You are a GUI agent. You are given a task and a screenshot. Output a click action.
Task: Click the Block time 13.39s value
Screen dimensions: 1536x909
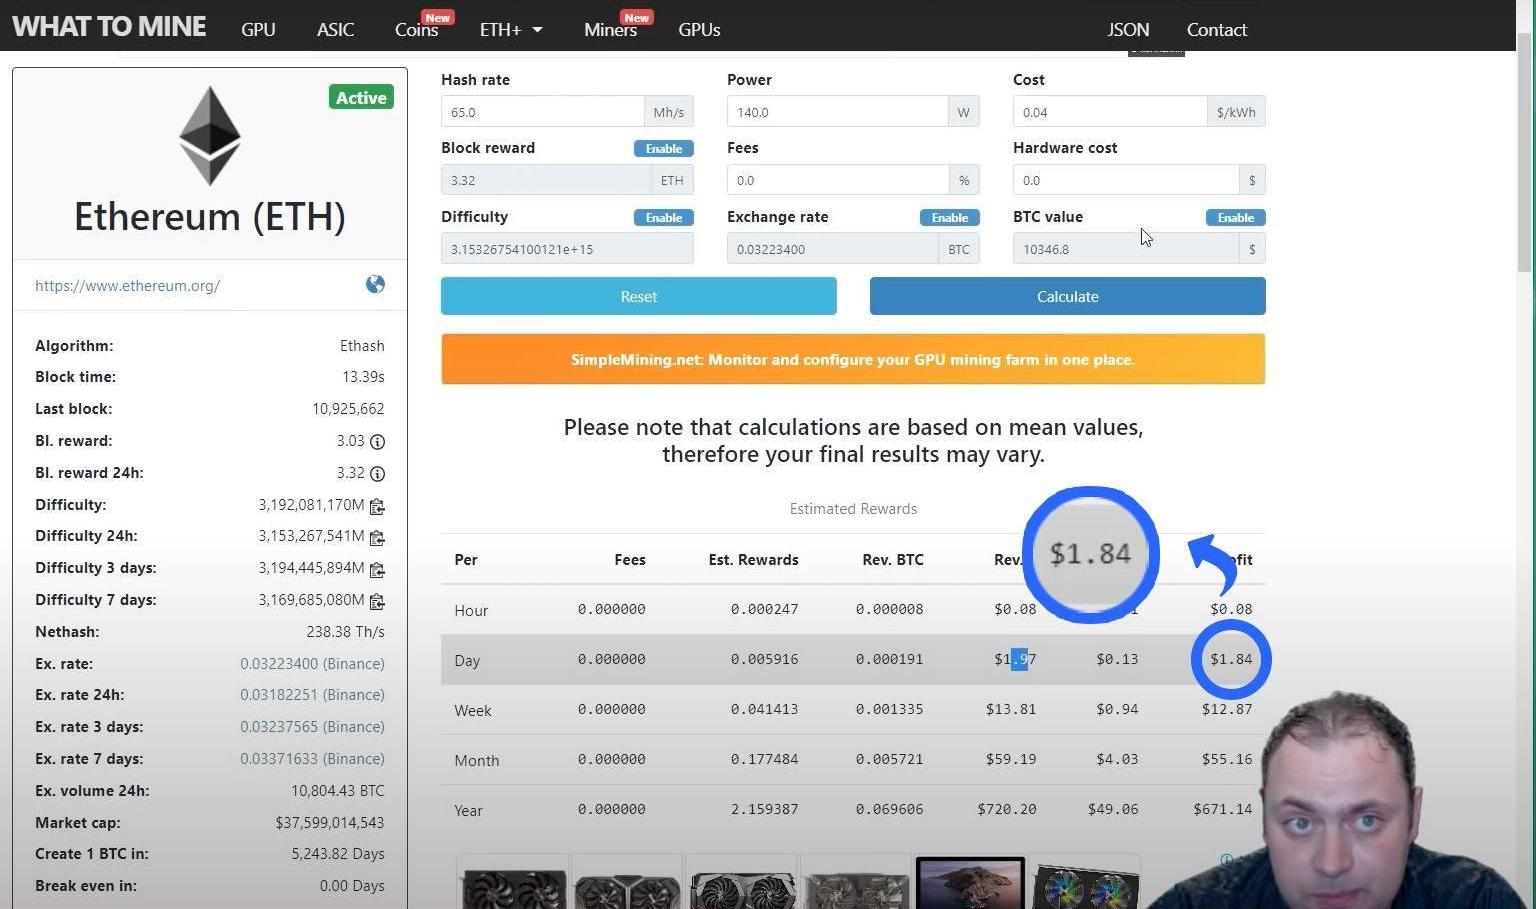(363, 377)
